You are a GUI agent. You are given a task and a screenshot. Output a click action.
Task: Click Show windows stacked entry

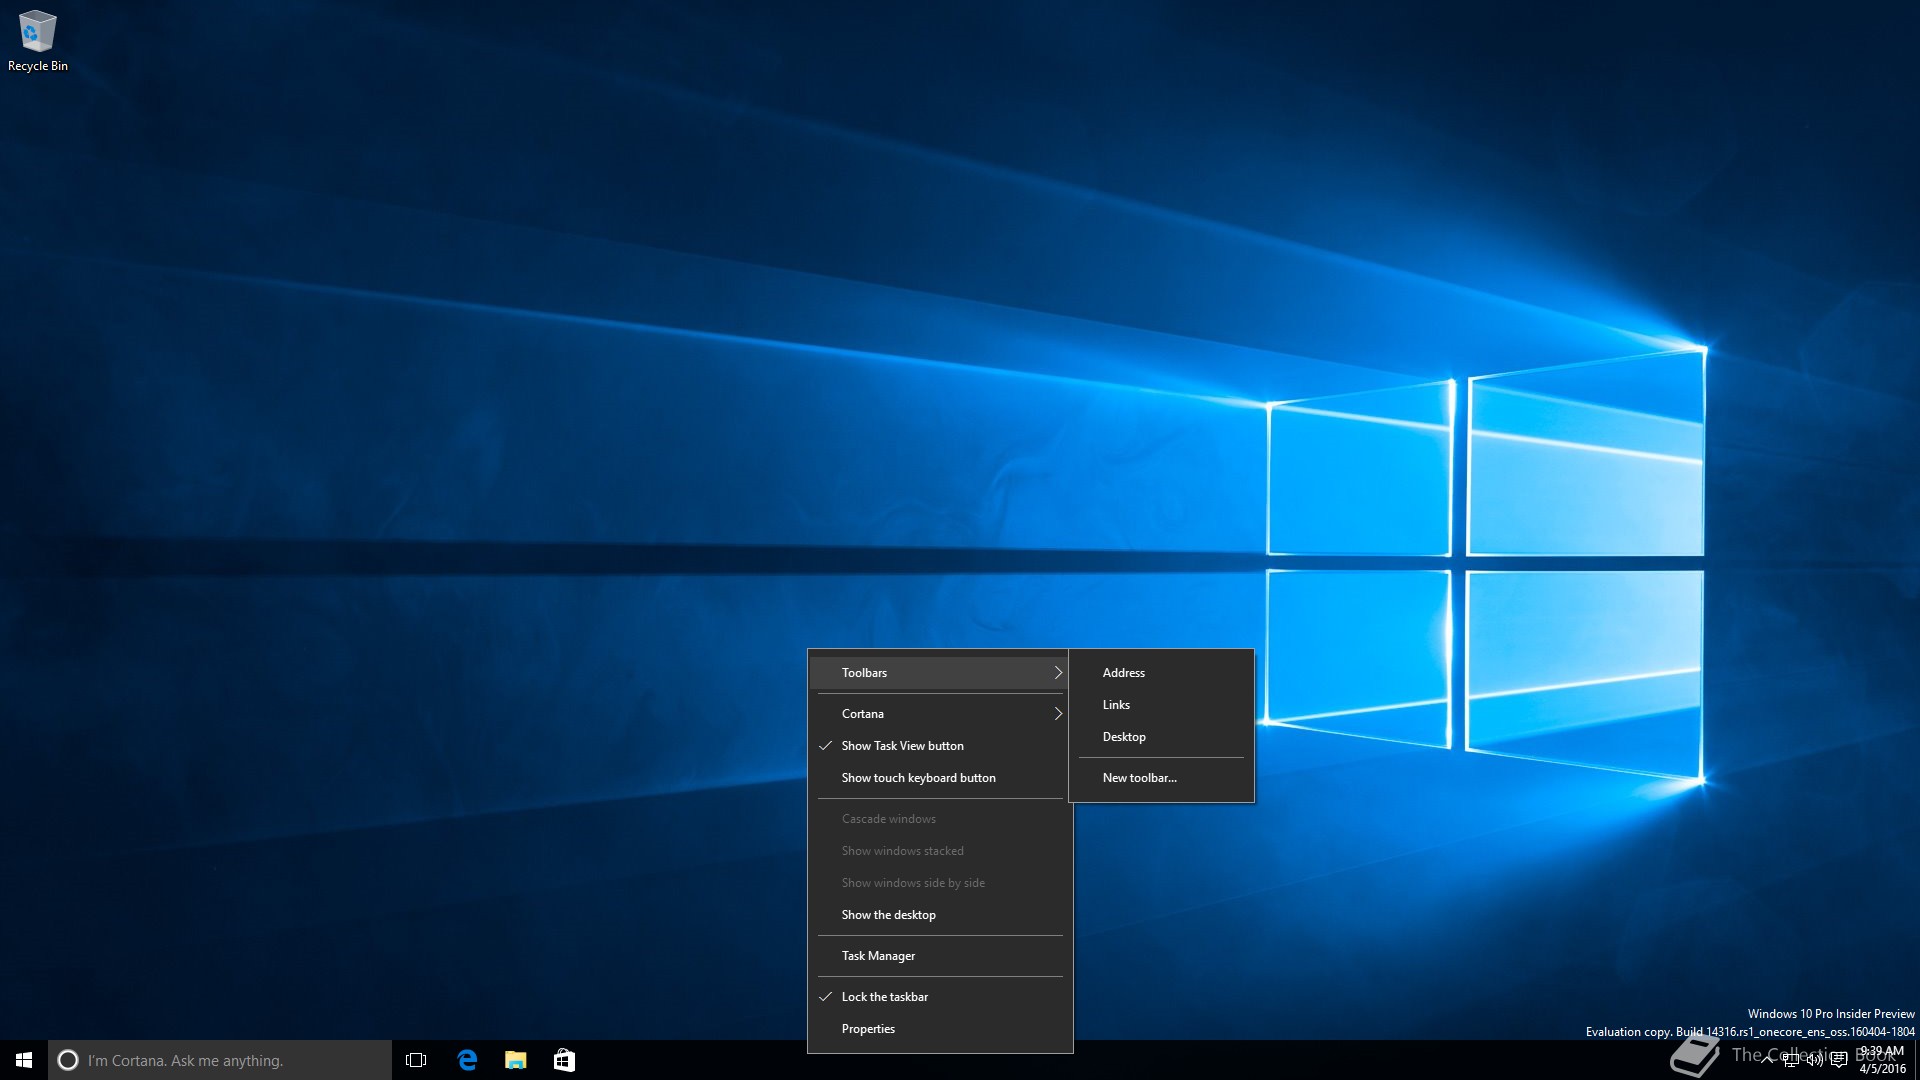940,851
